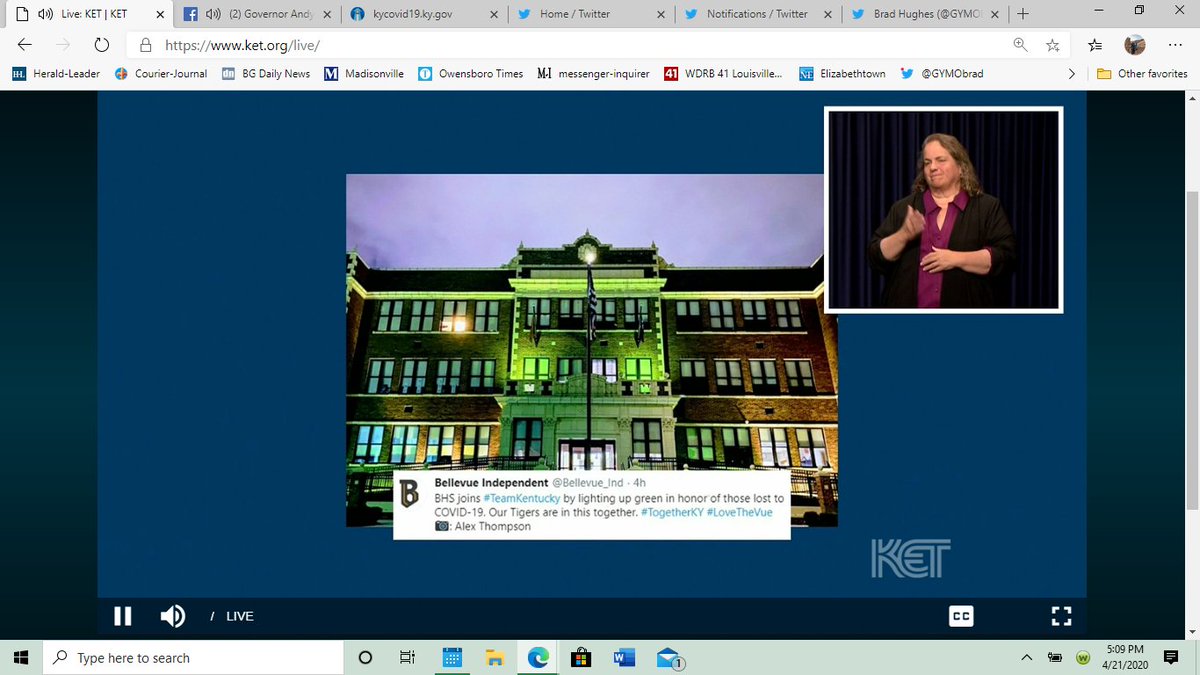Open Microsoft Store from the taskbar
Screen dimensions: 1200x675
[580, 657]
